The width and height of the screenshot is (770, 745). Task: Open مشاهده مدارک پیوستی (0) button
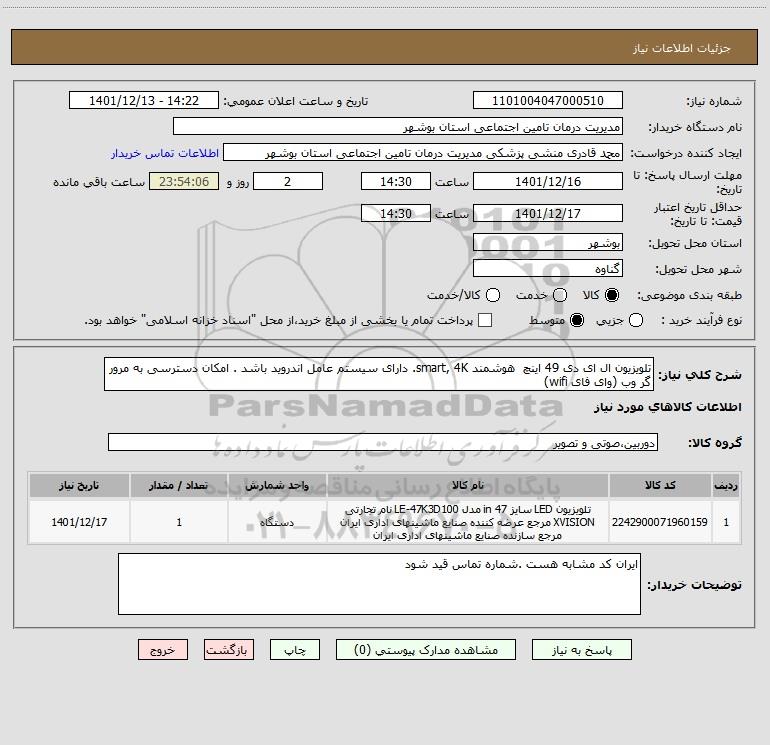click(426, 650)
